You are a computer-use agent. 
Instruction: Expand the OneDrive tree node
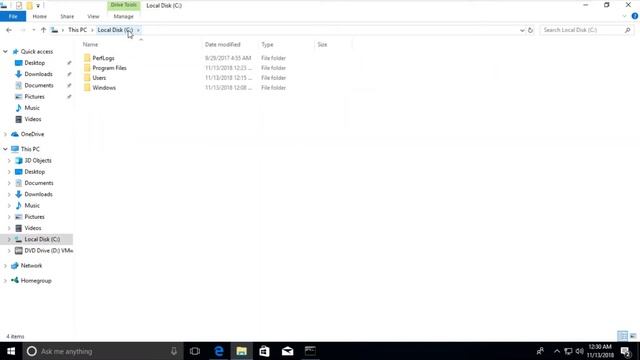5,134
